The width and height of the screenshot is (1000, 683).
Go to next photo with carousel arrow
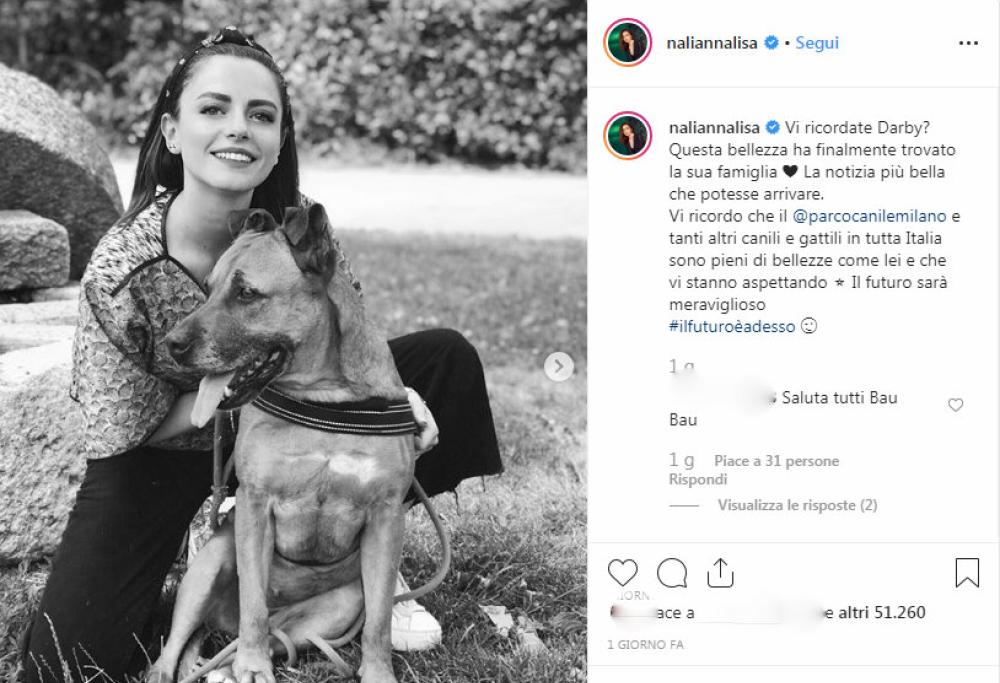tap(559, 366)
